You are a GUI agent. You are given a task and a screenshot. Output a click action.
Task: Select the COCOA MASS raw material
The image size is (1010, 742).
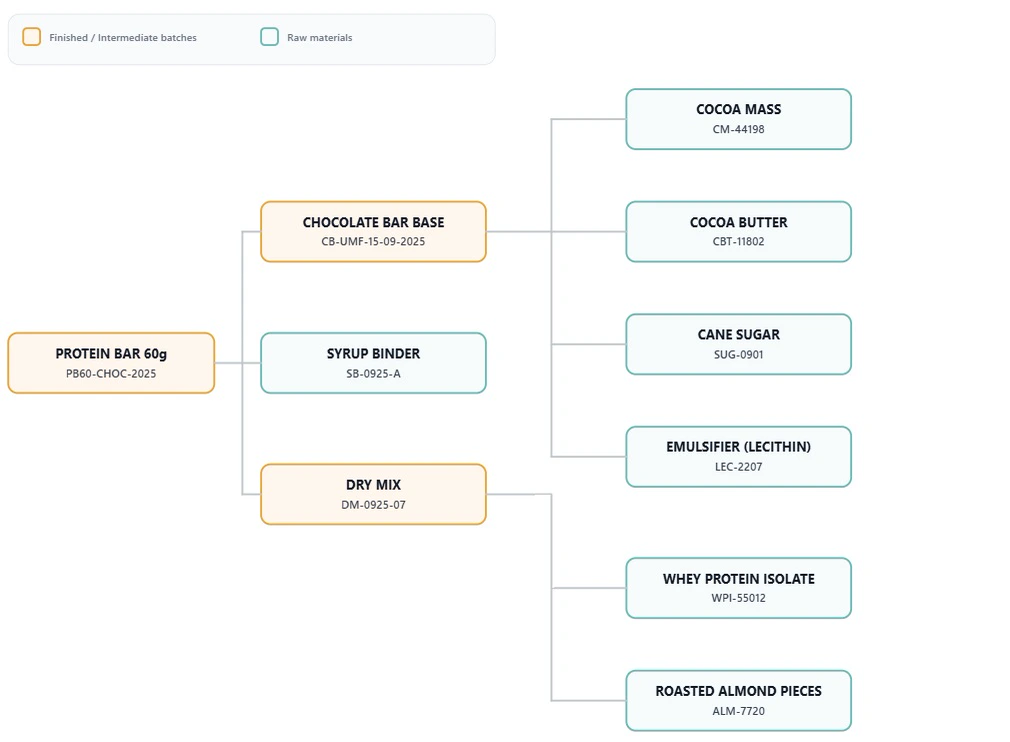click(x=738, y=119)
